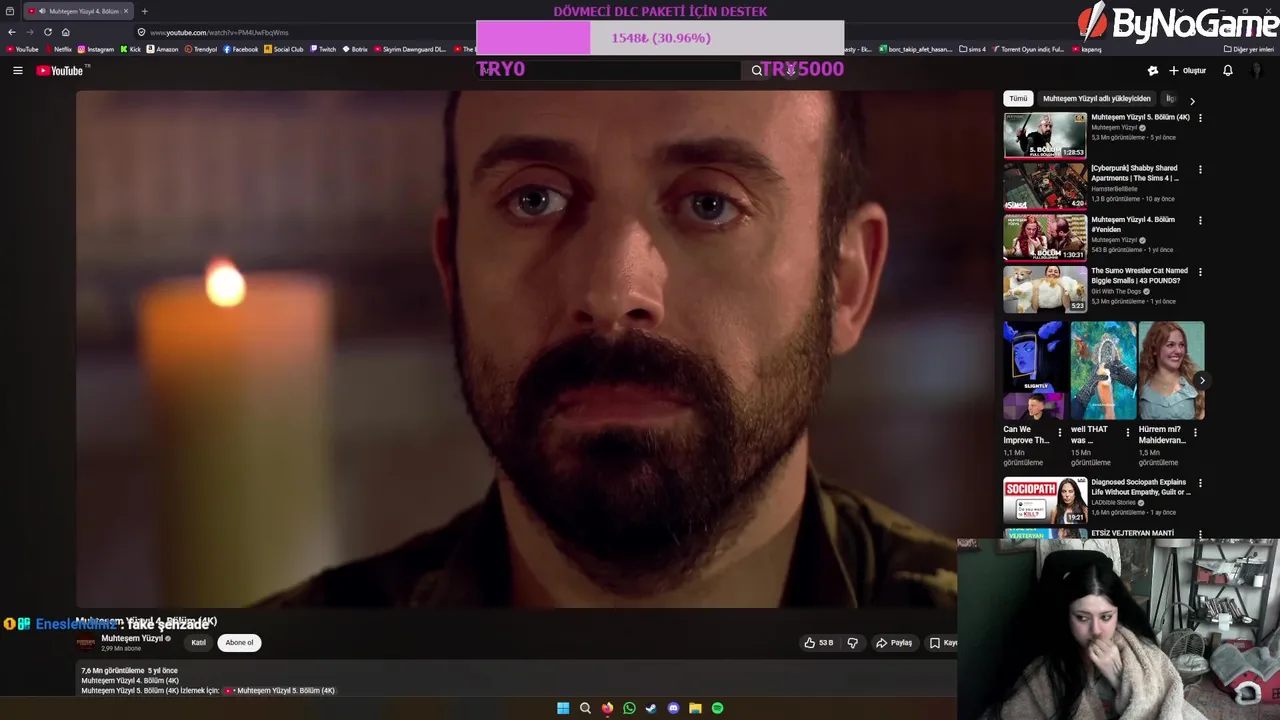This screenshot has width=1280, height=720.
Task: Close the Muhteşem Yüzyıl 4. Bölüm tab
Action: pyautogui.click(x=126, y=11)
